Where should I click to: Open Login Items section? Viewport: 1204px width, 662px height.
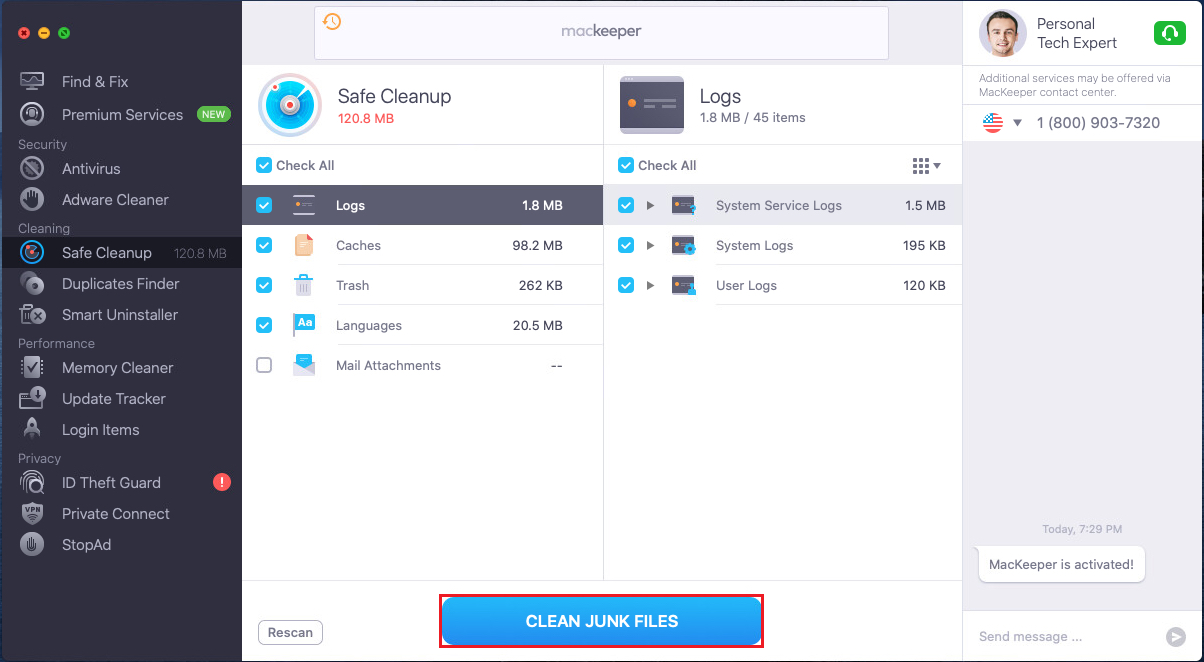tap(101, 430)
